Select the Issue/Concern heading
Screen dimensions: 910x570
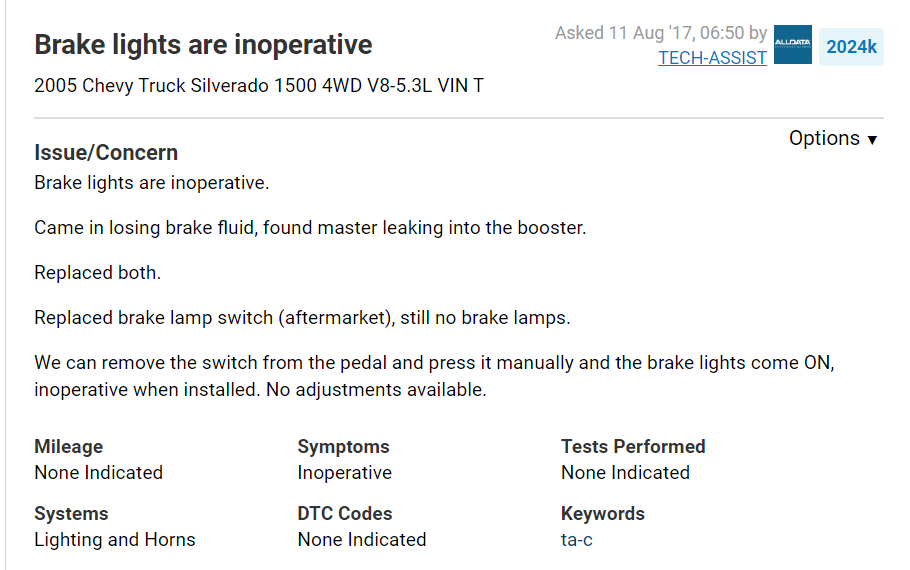106,153
